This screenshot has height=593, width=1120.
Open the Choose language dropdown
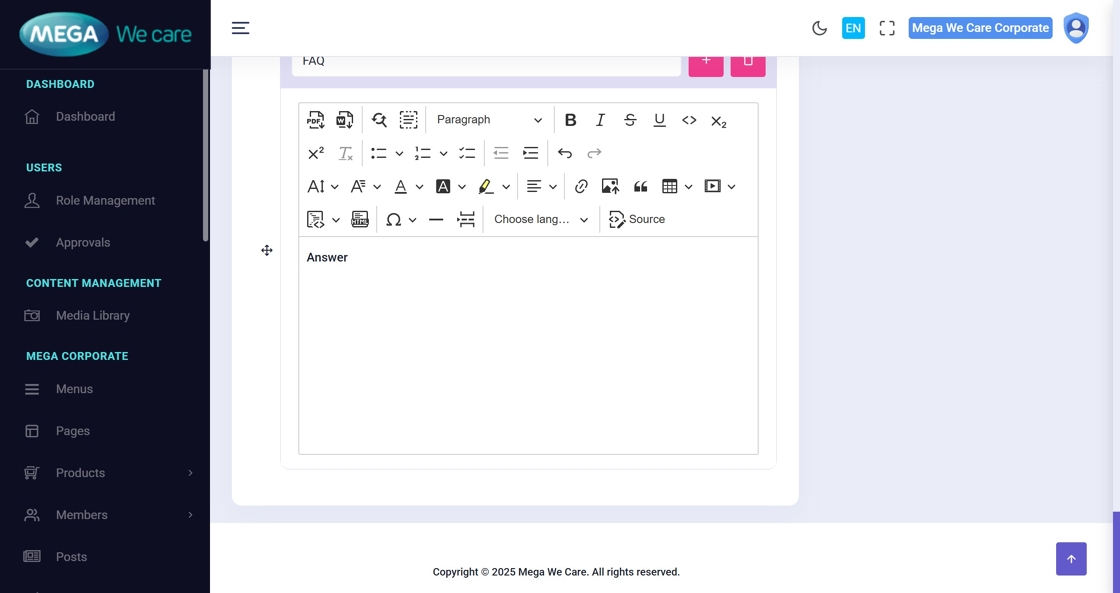point(541,220)
